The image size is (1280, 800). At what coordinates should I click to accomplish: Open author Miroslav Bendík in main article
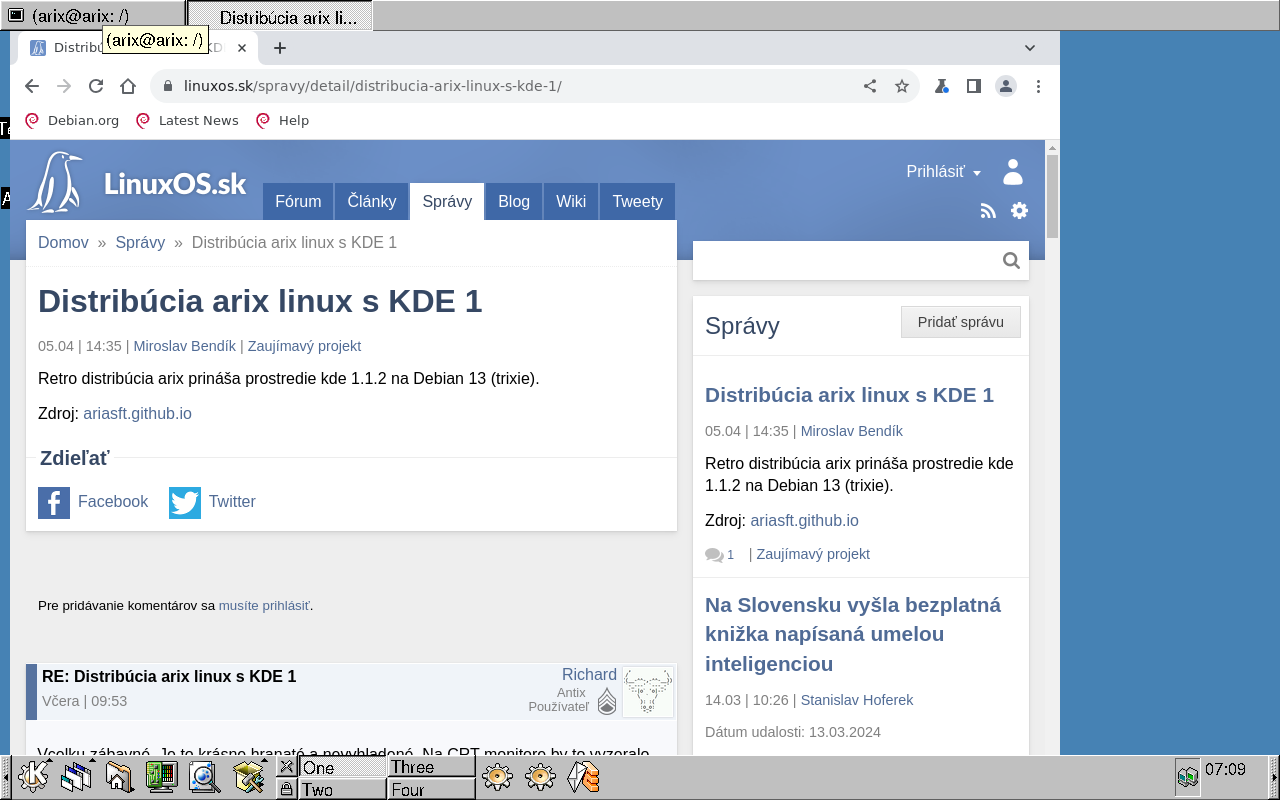(x=185, y=346)
